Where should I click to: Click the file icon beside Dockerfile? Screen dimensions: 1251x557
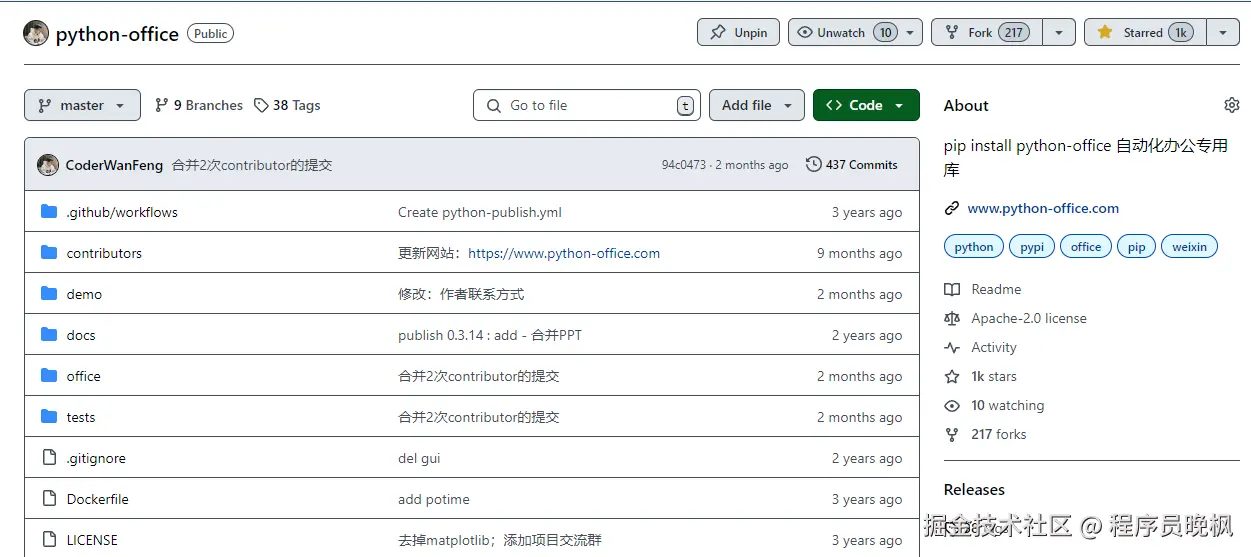pyautogui.click(x=49, y=498)
